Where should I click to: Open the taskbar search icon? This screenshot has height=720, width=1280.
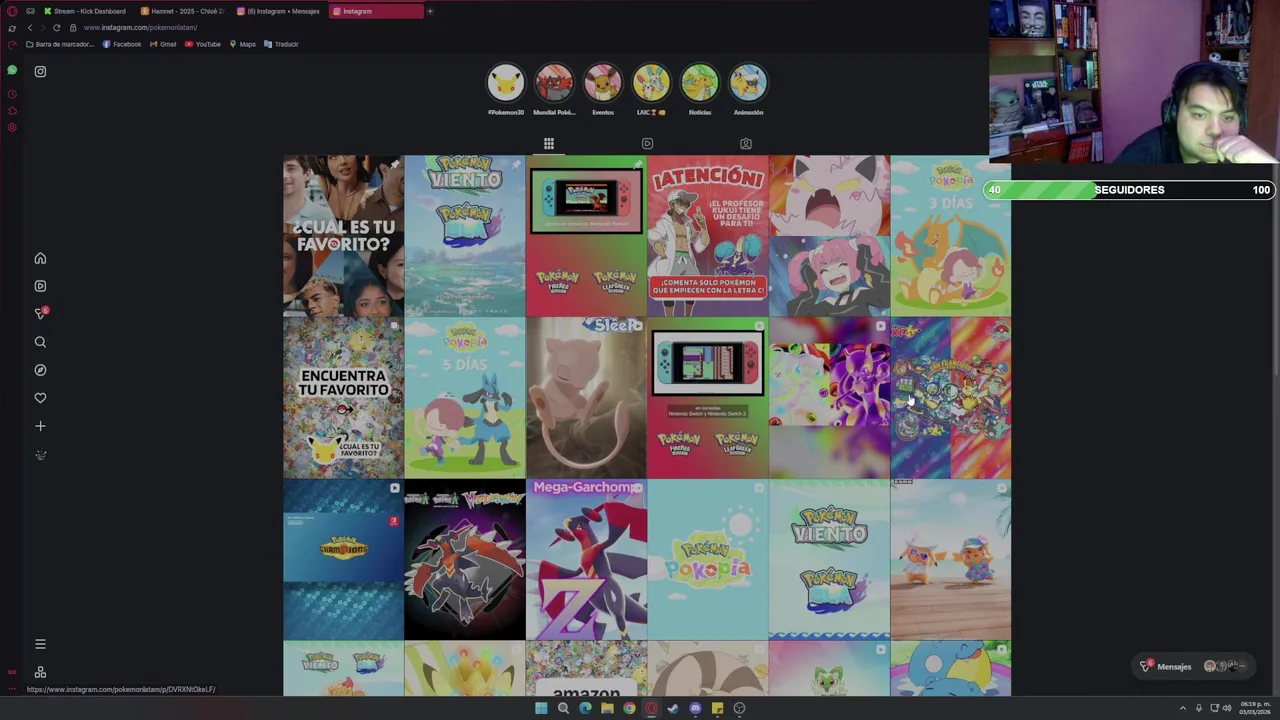coord(563,708)
